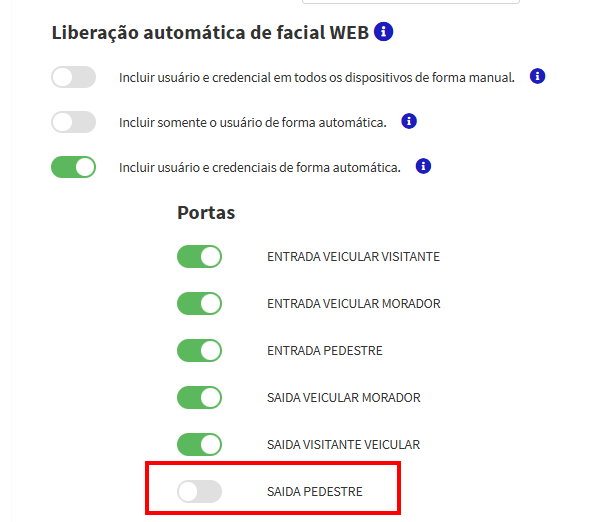Click the 'SAIDA PEDESTRE' label text
The width and height of the screenshot is (611, 522).
[315, 491]
